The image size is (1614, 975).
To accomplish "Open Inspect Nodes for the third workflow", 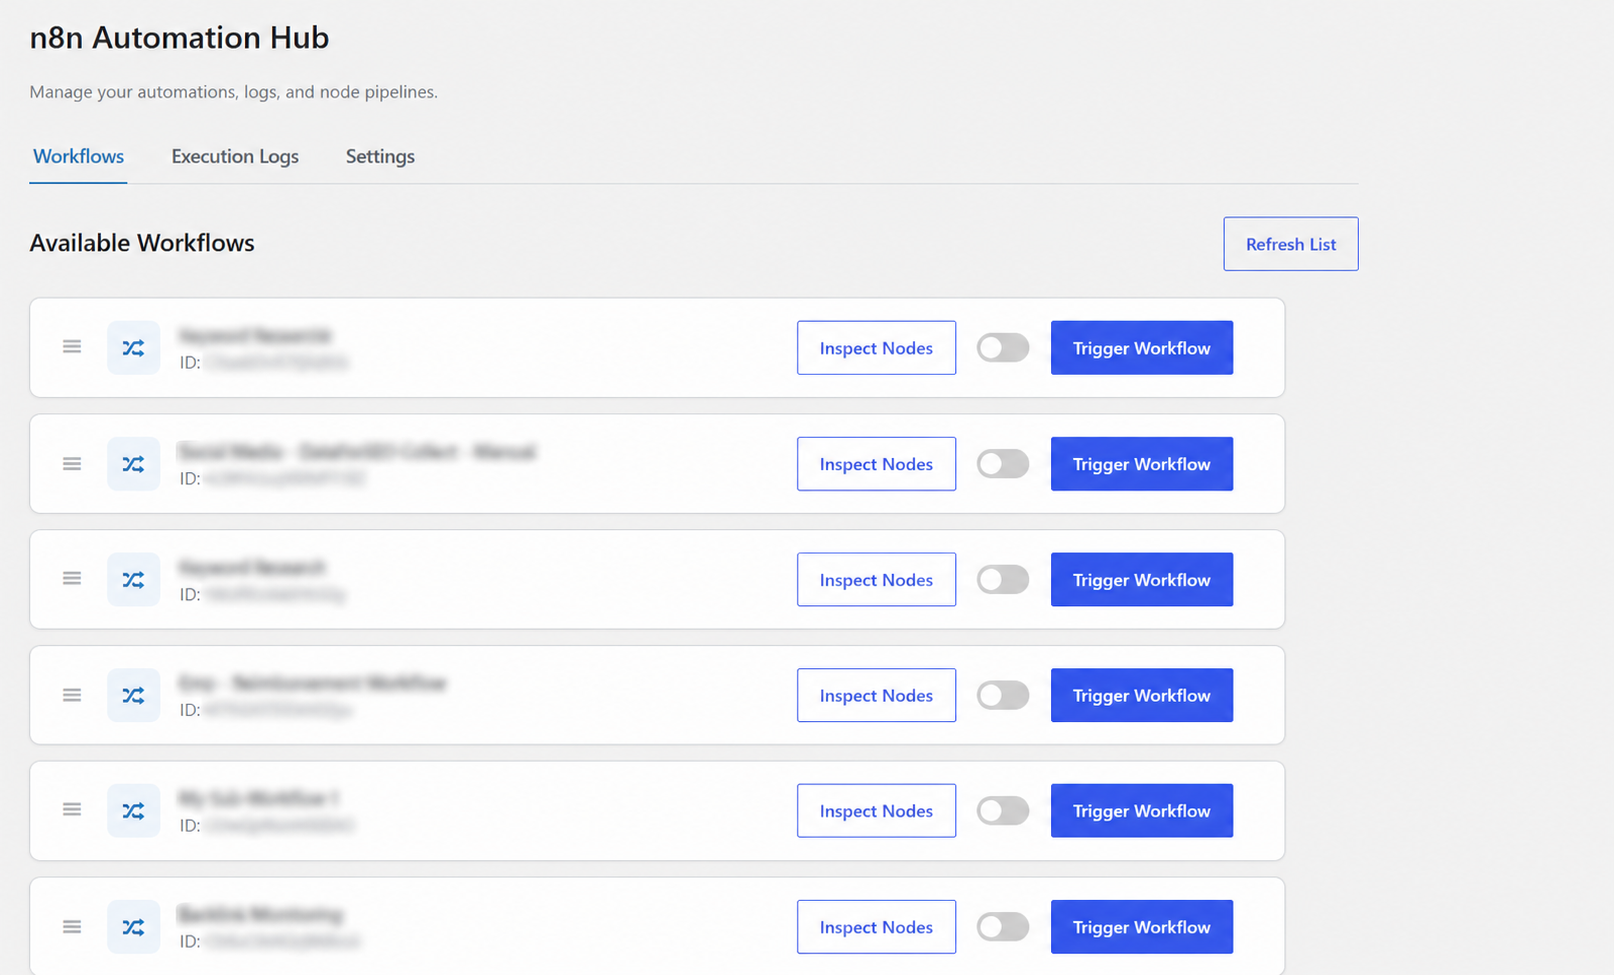I will point(876,580).
